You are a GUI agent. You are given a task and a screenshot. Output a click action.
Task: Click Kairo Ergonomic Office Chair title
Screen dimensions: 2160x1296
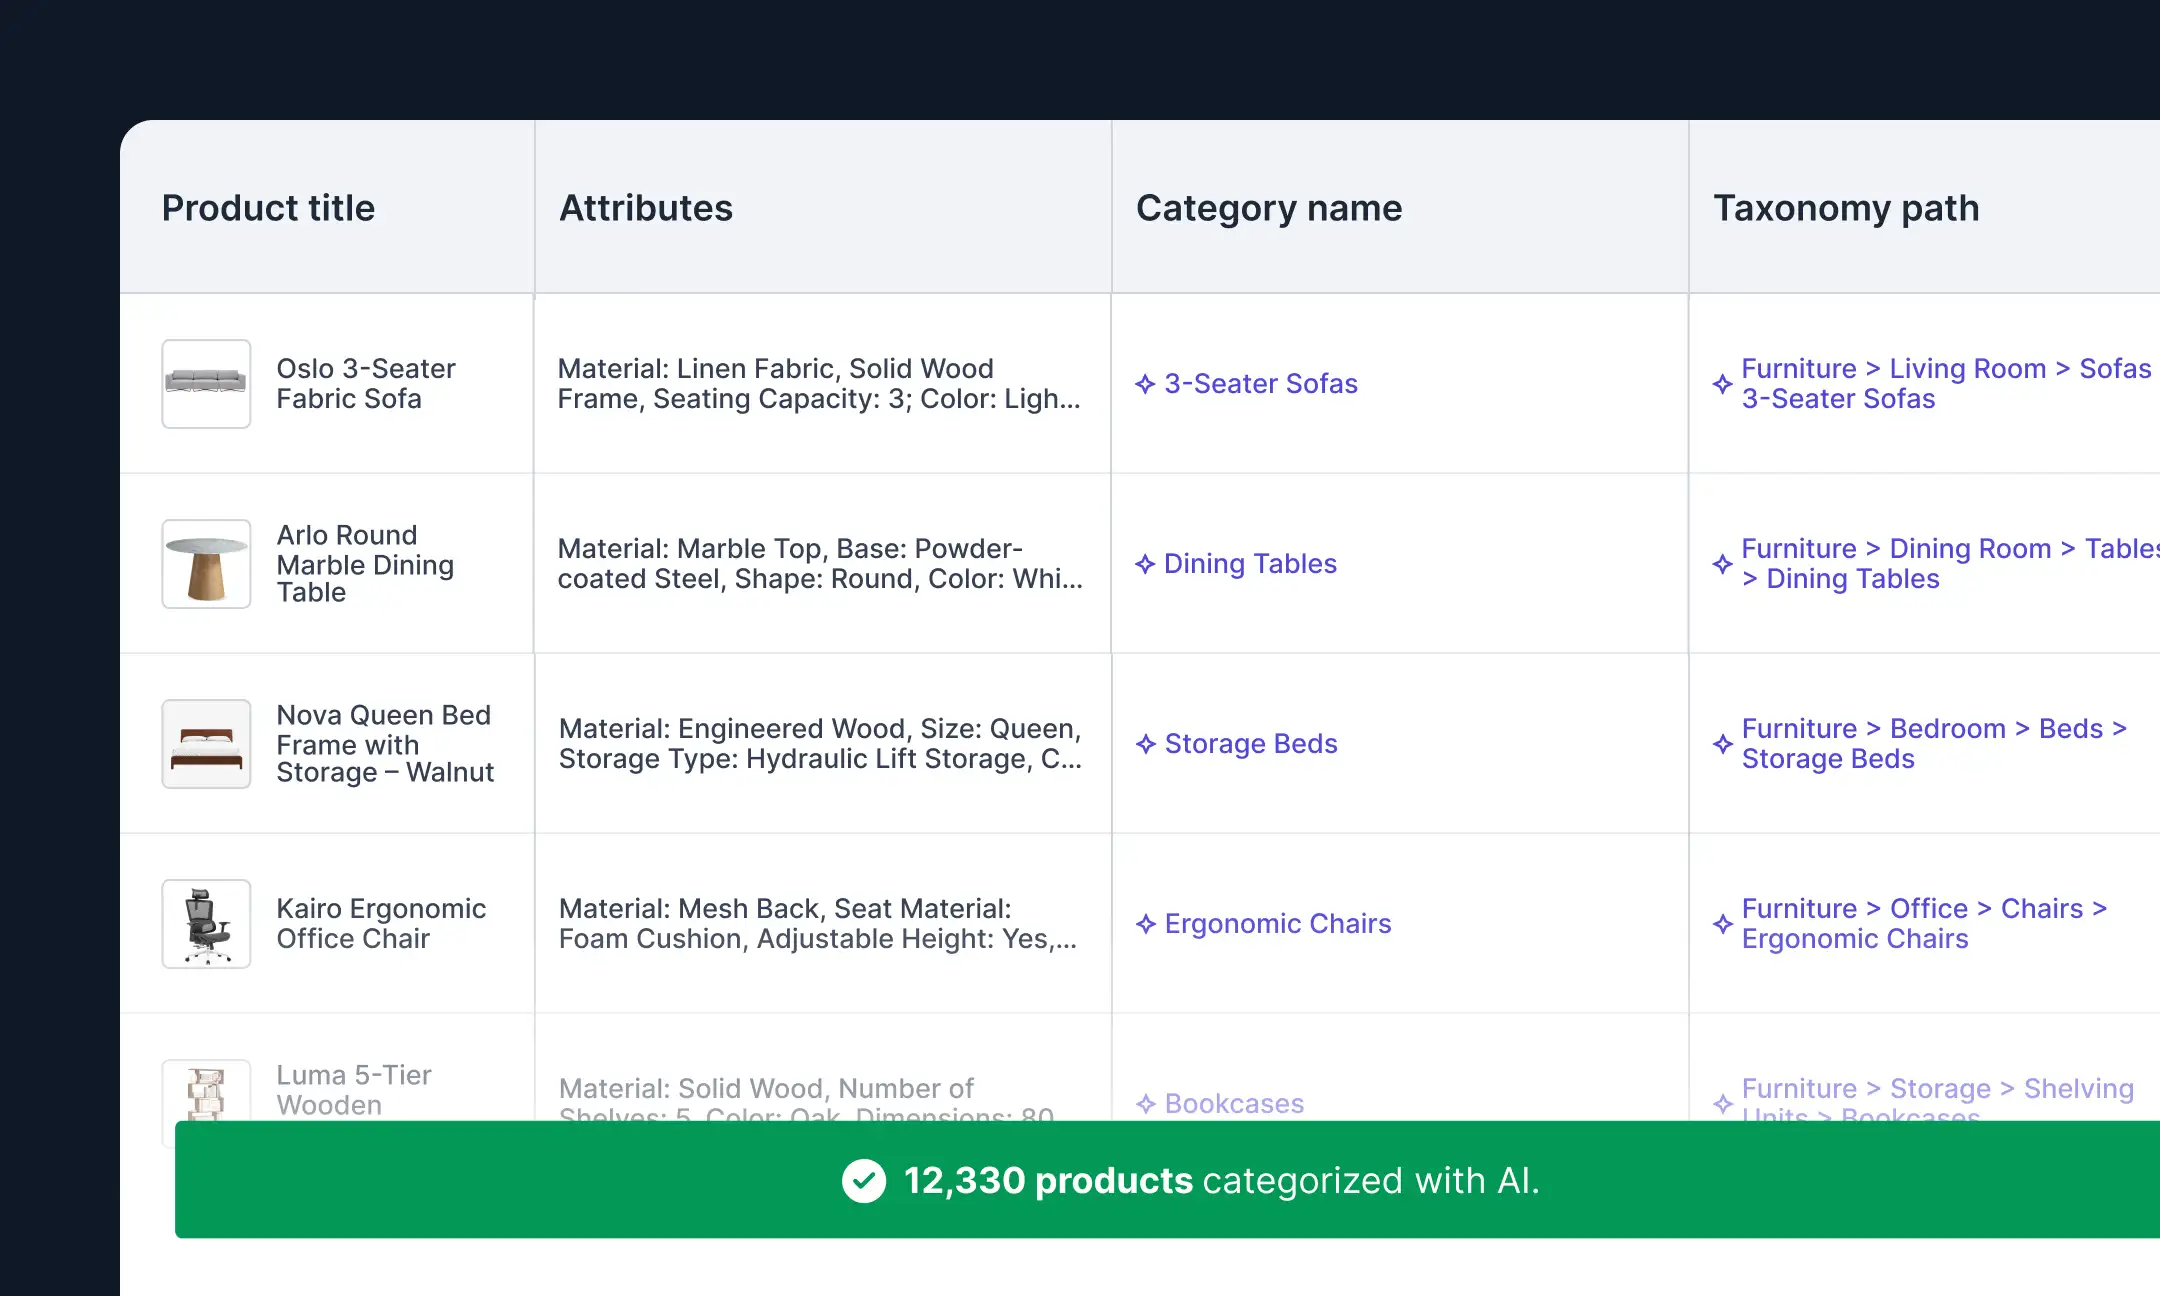click(x=381, y=924)
